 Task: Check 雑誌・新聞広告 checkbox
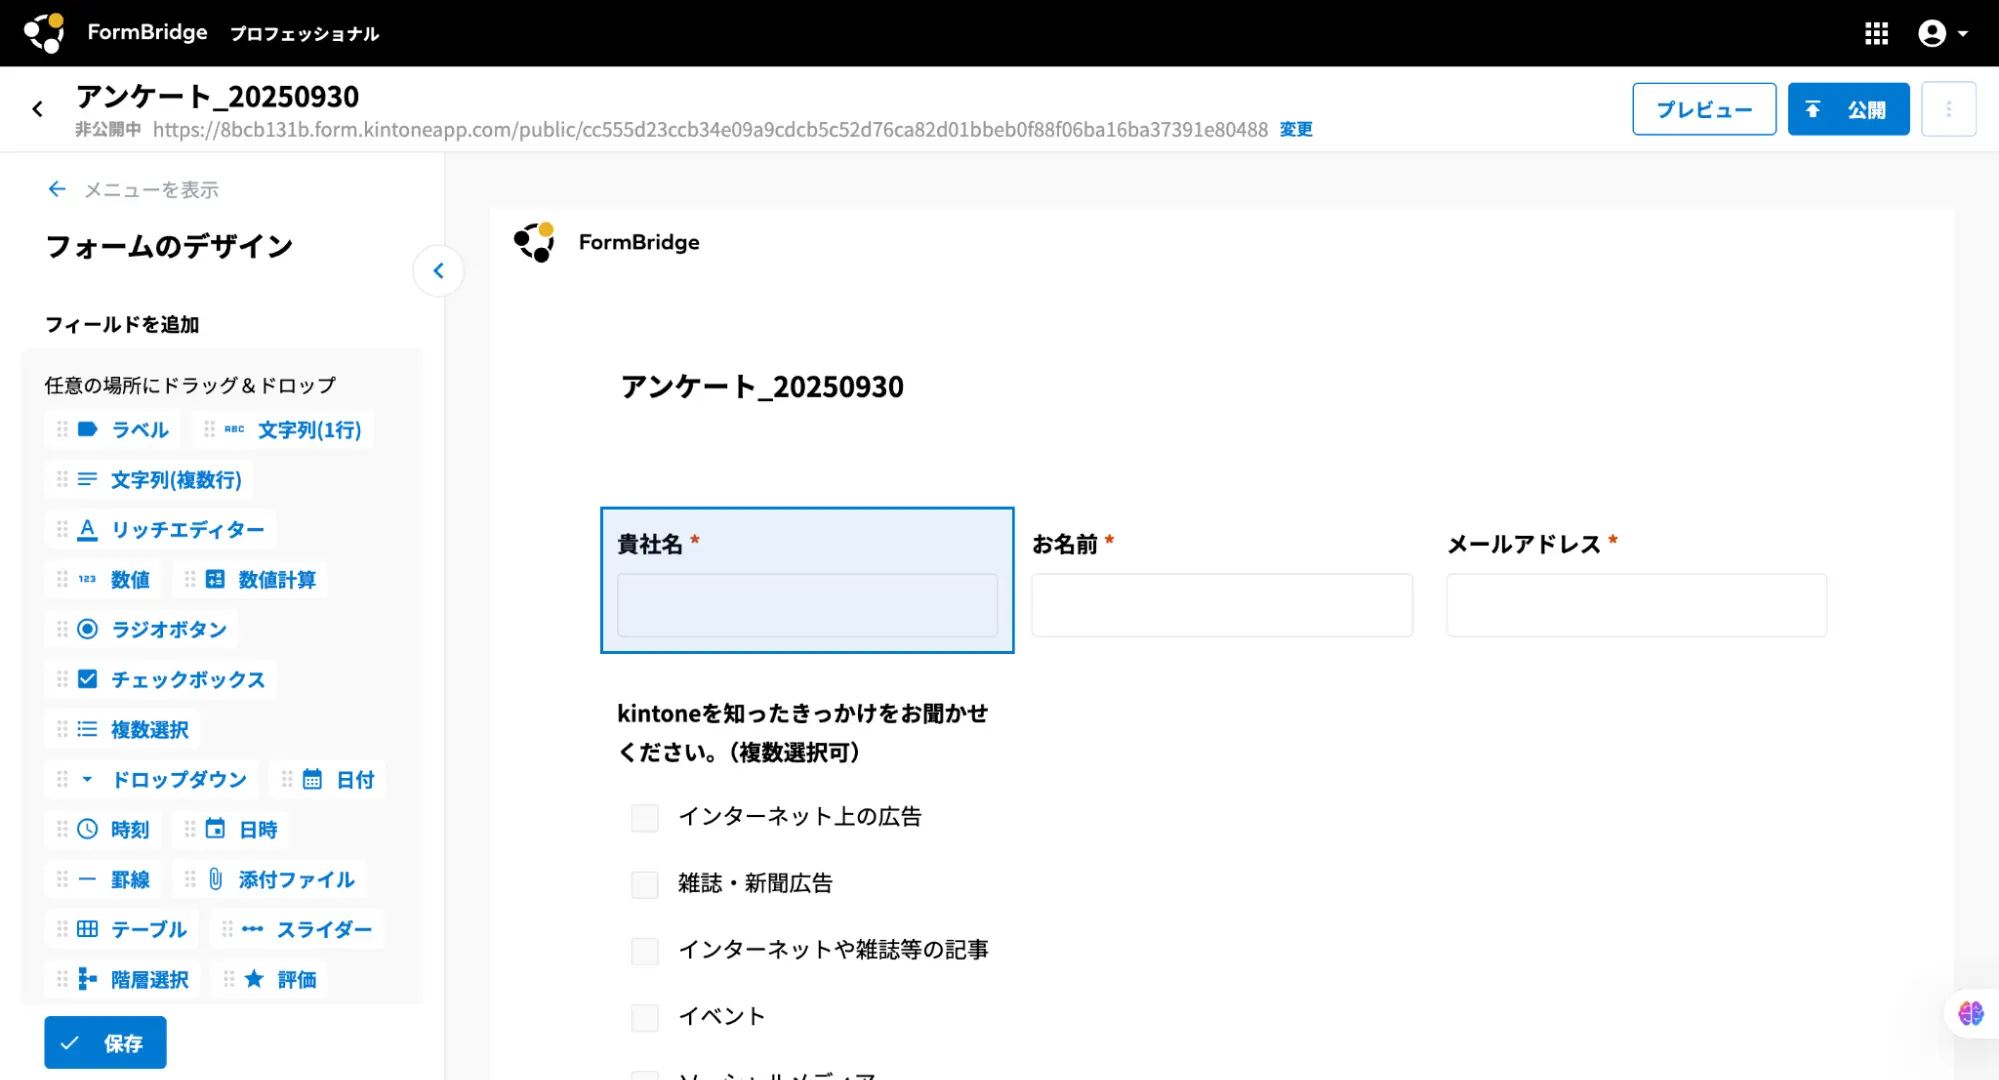645,884
